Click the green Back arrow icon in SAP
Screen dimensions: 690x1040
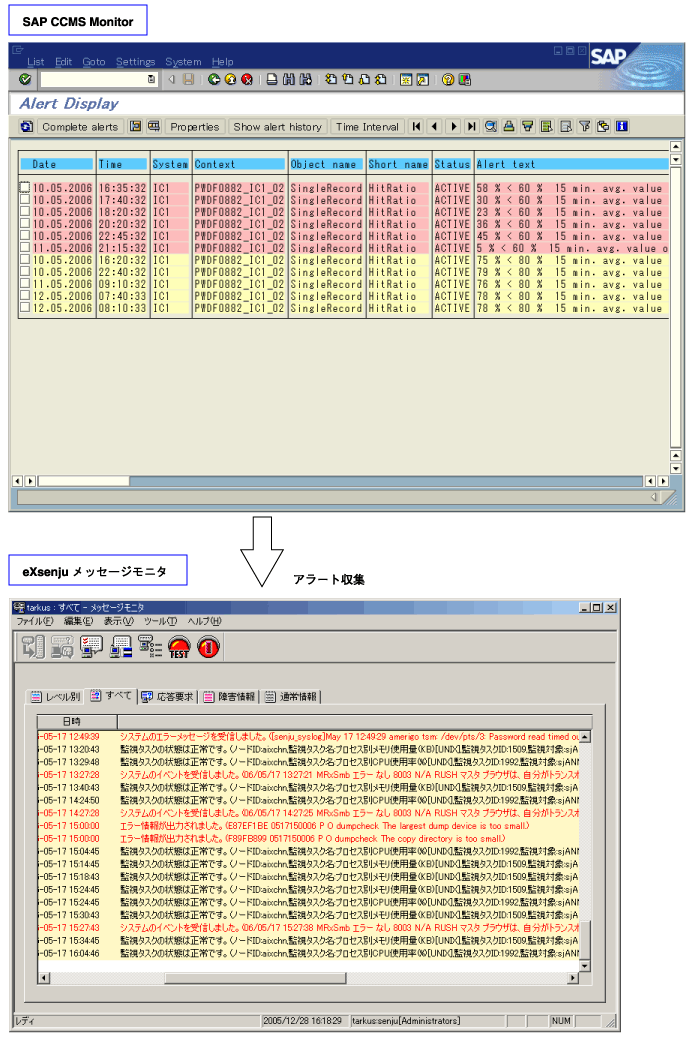[x=214, y=80]
